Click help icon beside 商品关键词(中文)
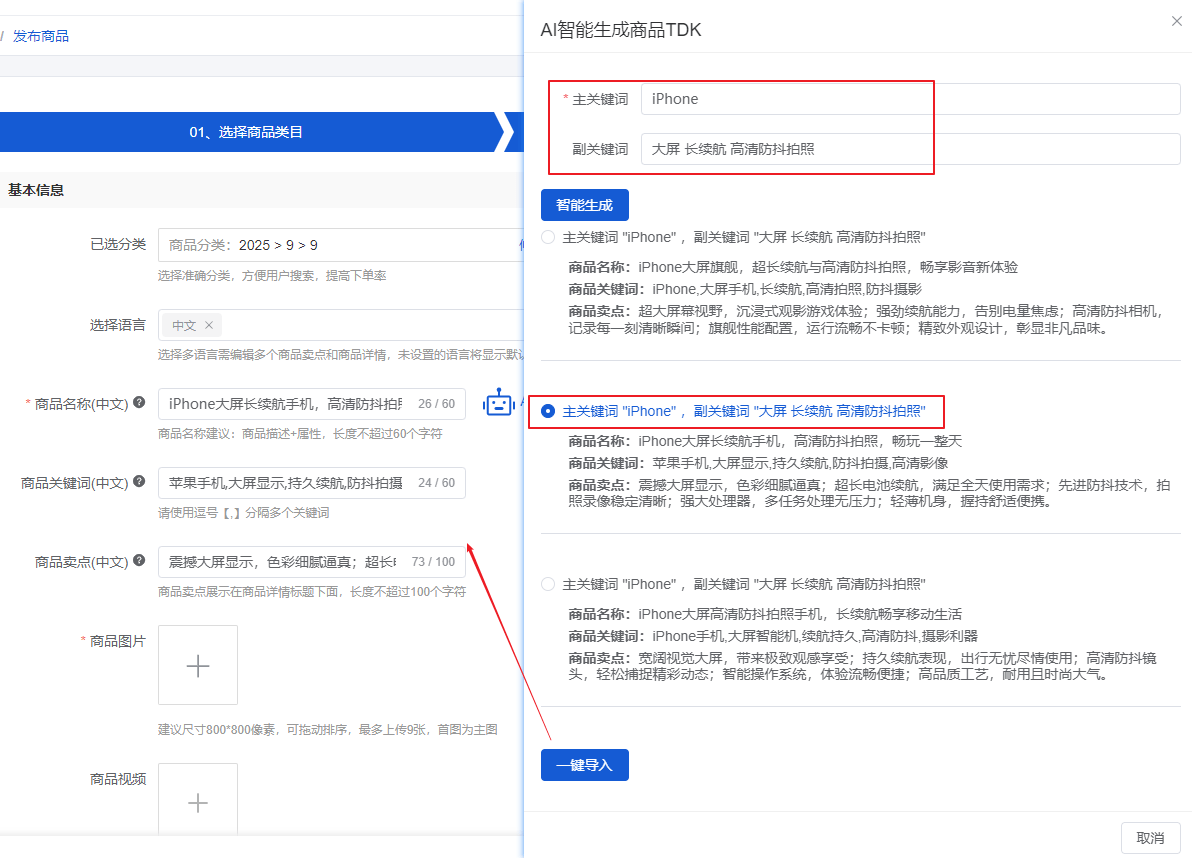 (139, 481)
